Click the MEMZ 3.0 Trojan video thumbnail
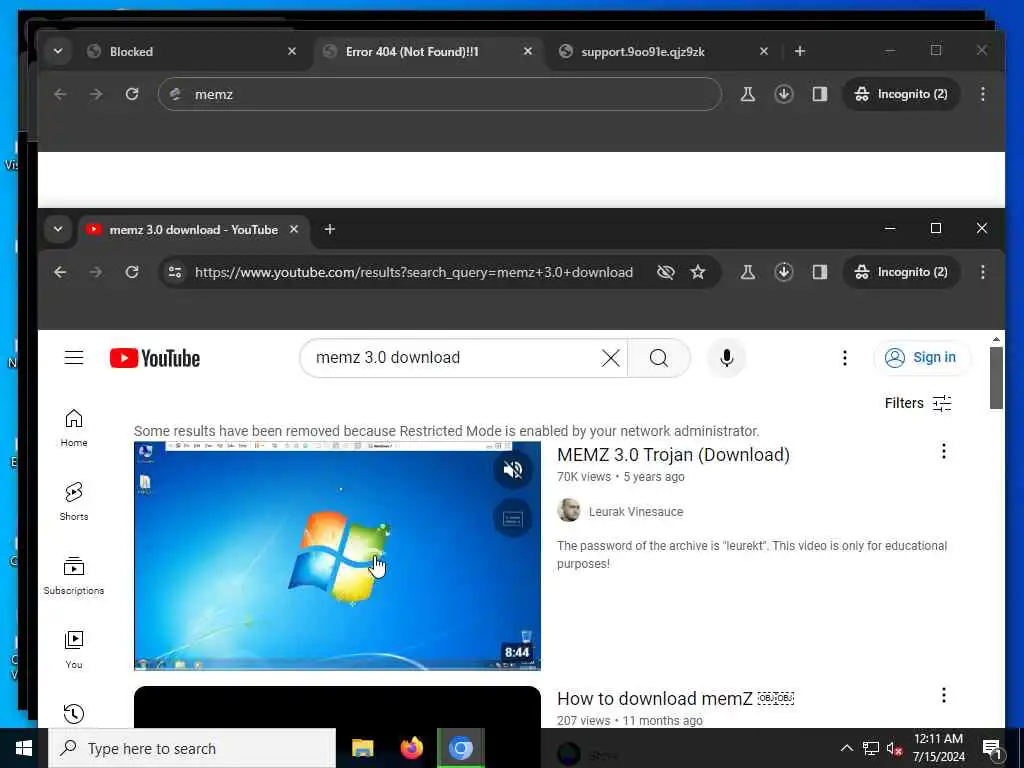 tap(337, 556)
